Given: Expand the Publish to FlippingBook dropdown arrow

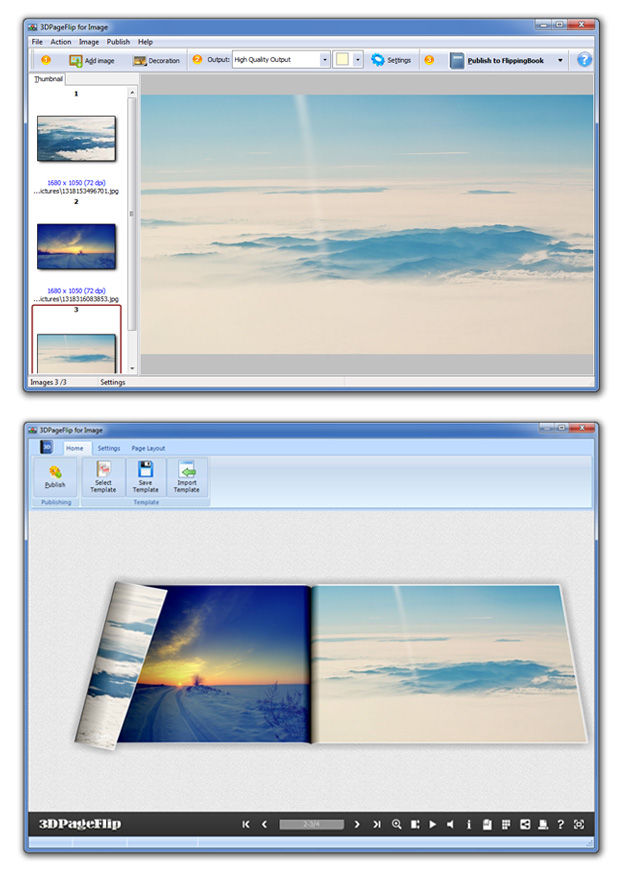Looking at the screenshot, I should click(x=560, y=60).
